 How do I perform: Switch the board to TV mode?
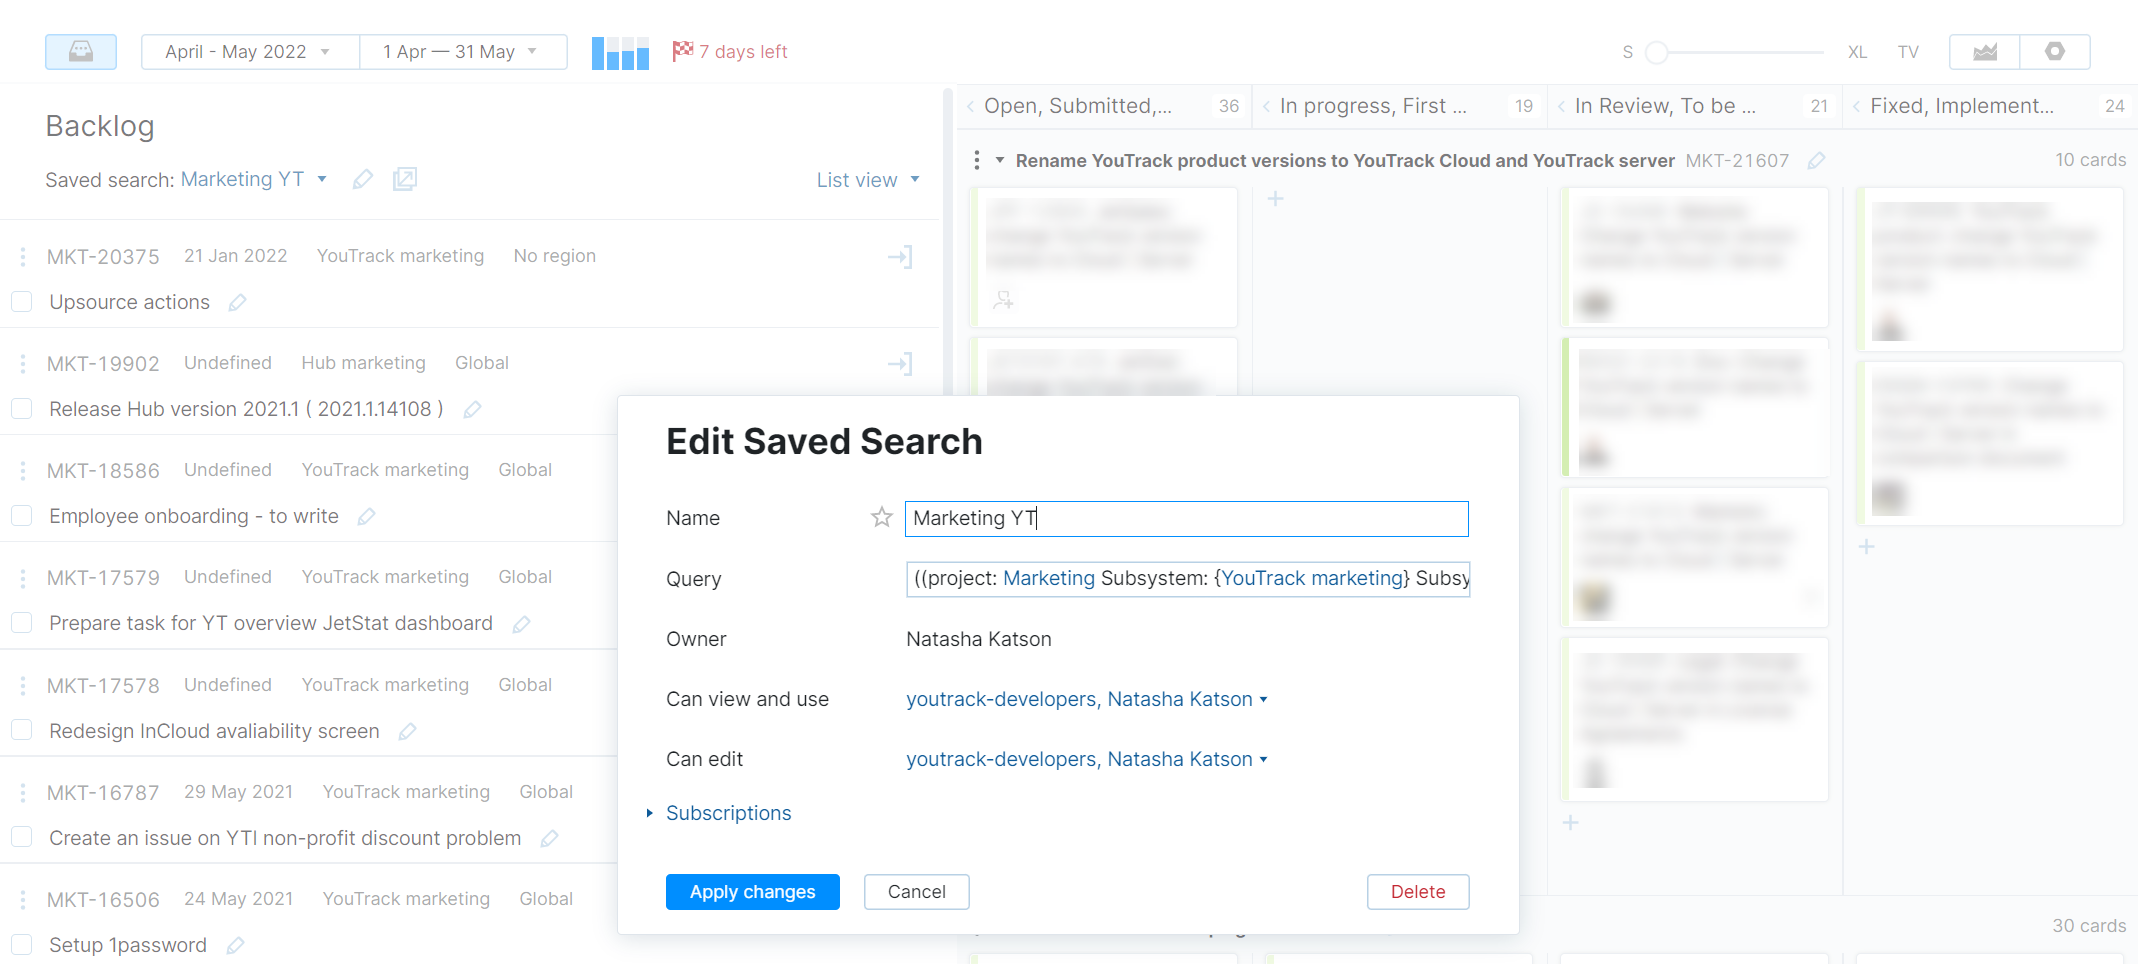tap(1909, 51)
